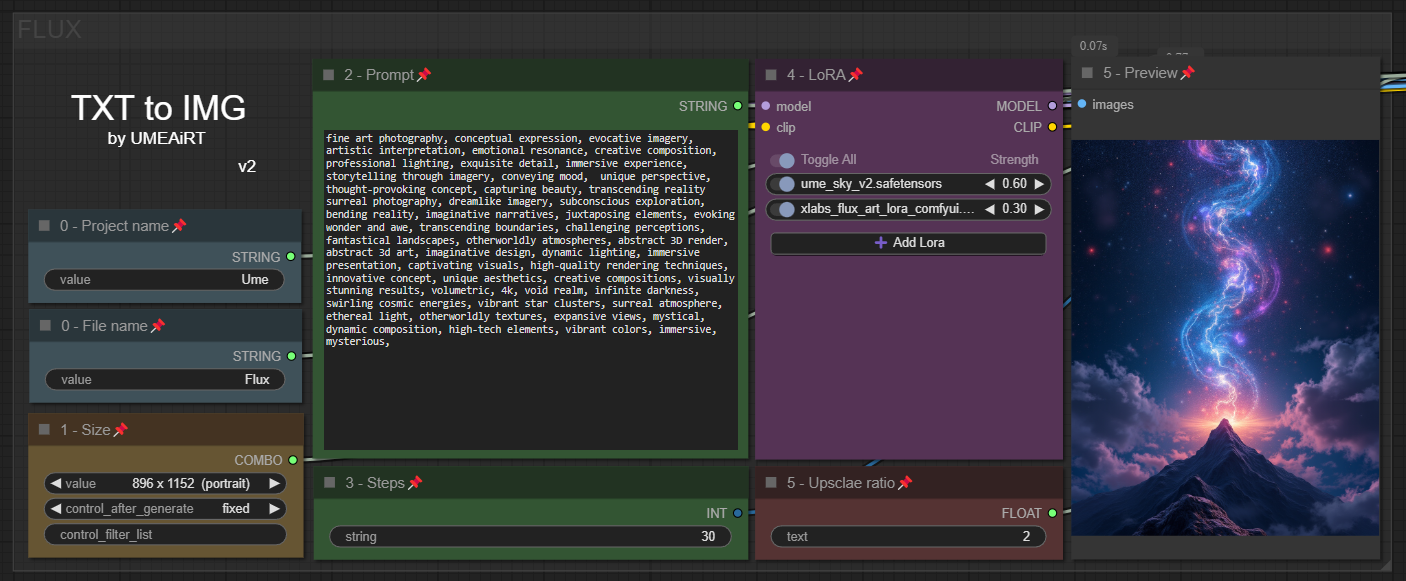Click the pin icon on 3 - Steps node

click(x=414, y=483)
